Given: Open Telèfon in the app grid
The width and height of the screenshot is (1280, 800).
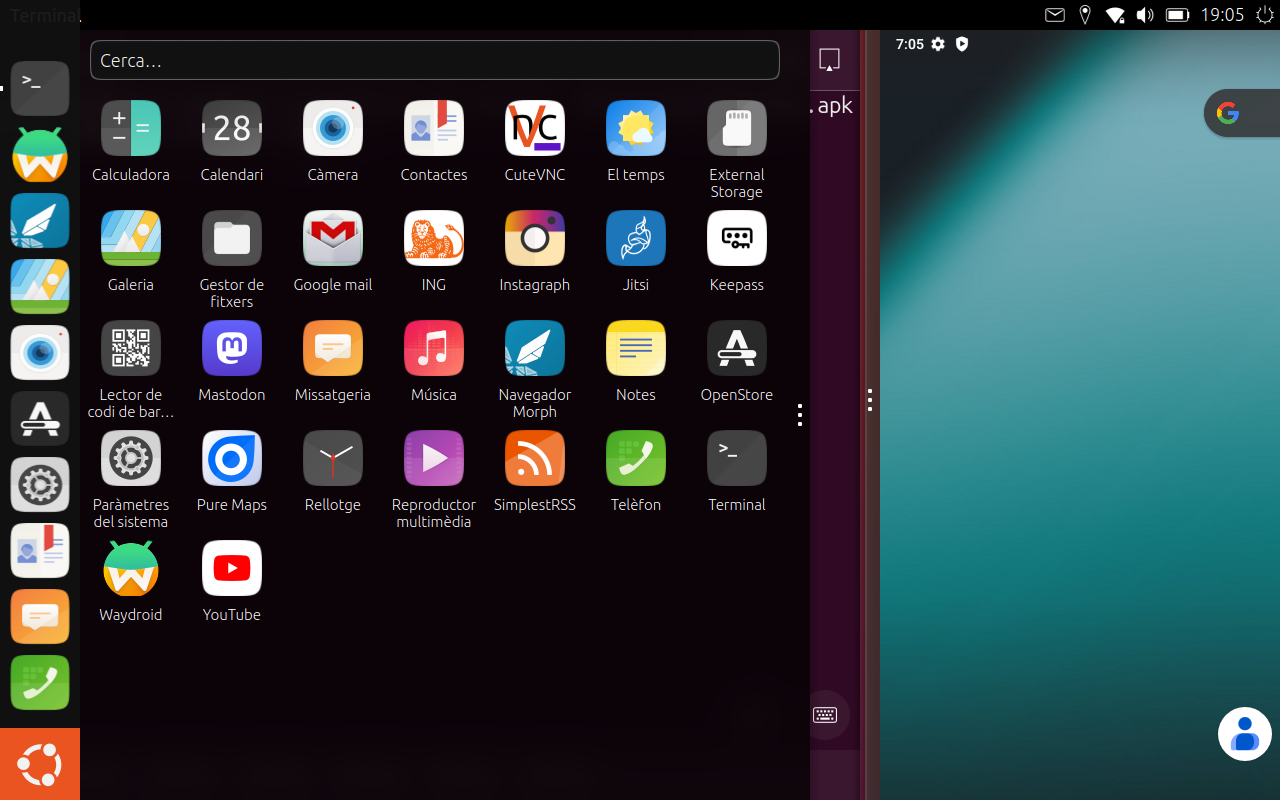Looking at the screenshot, I should [636, 458].
